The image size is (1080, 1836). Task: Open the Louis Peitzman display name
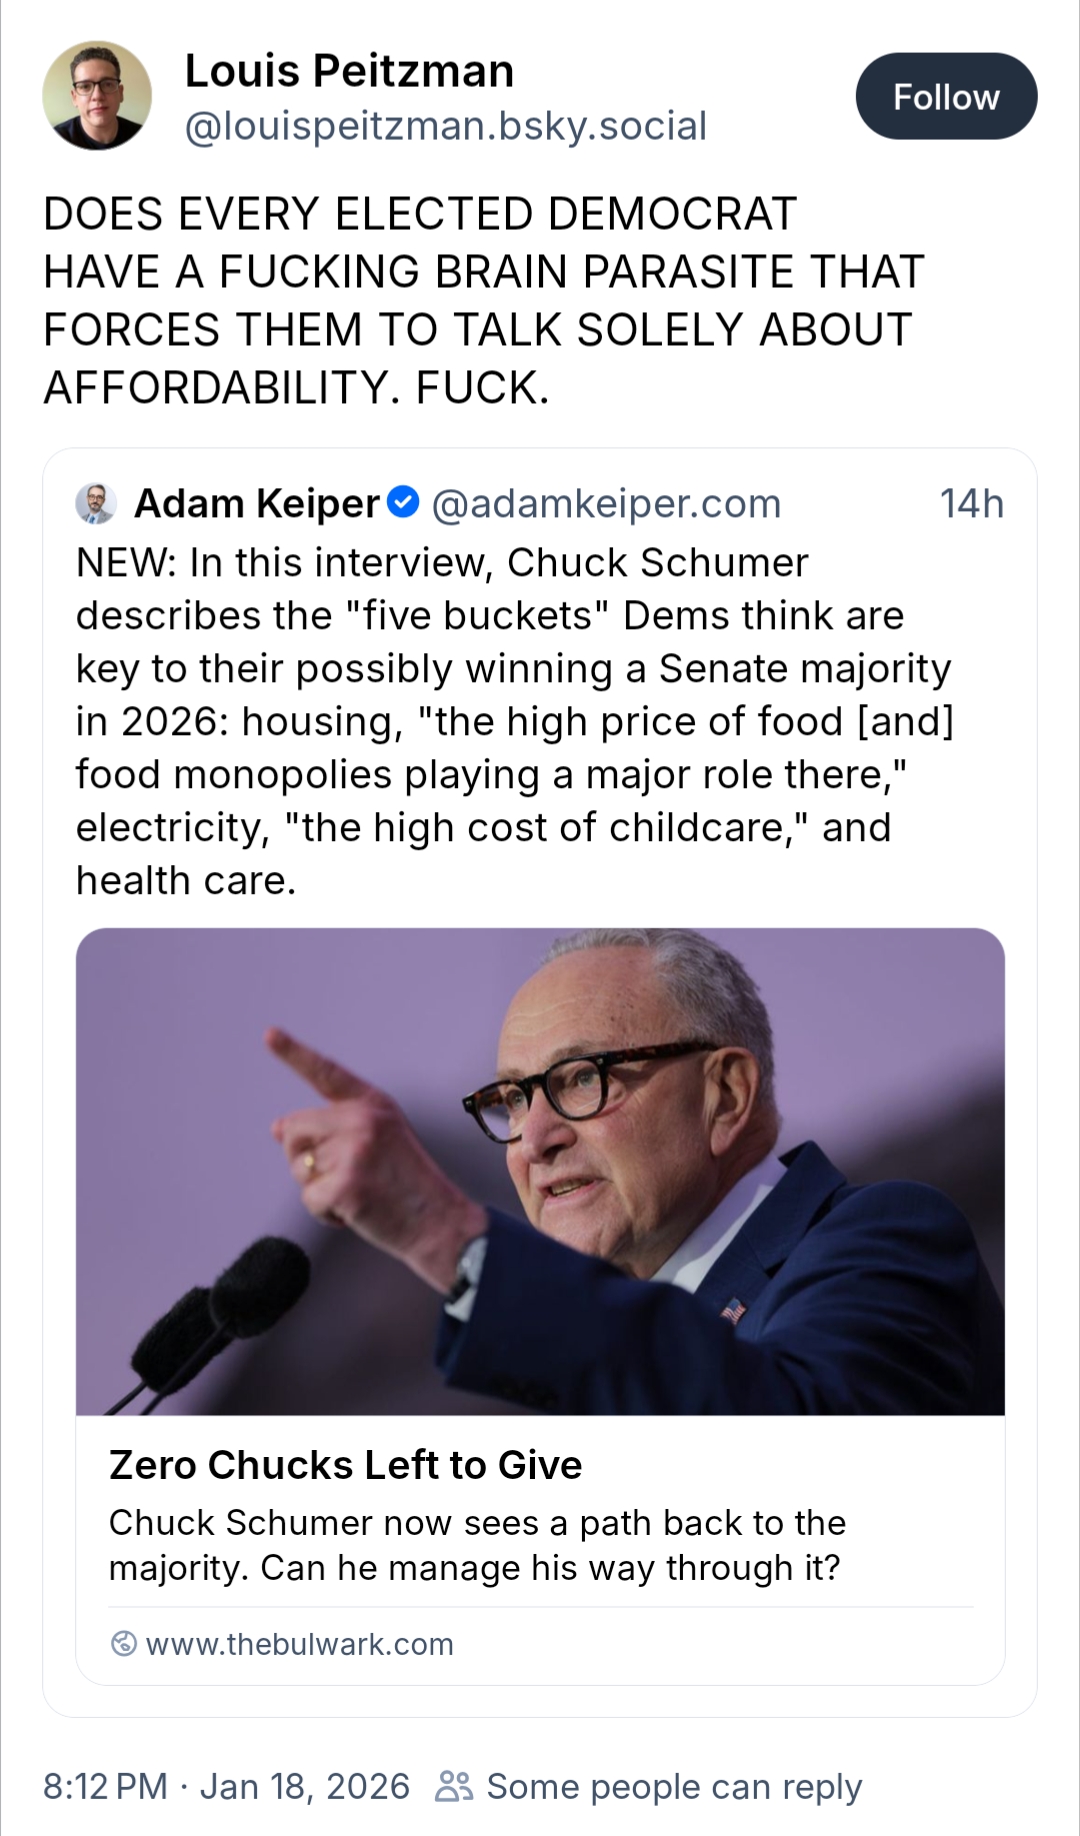pyautogui.click(x=349, y=71)
